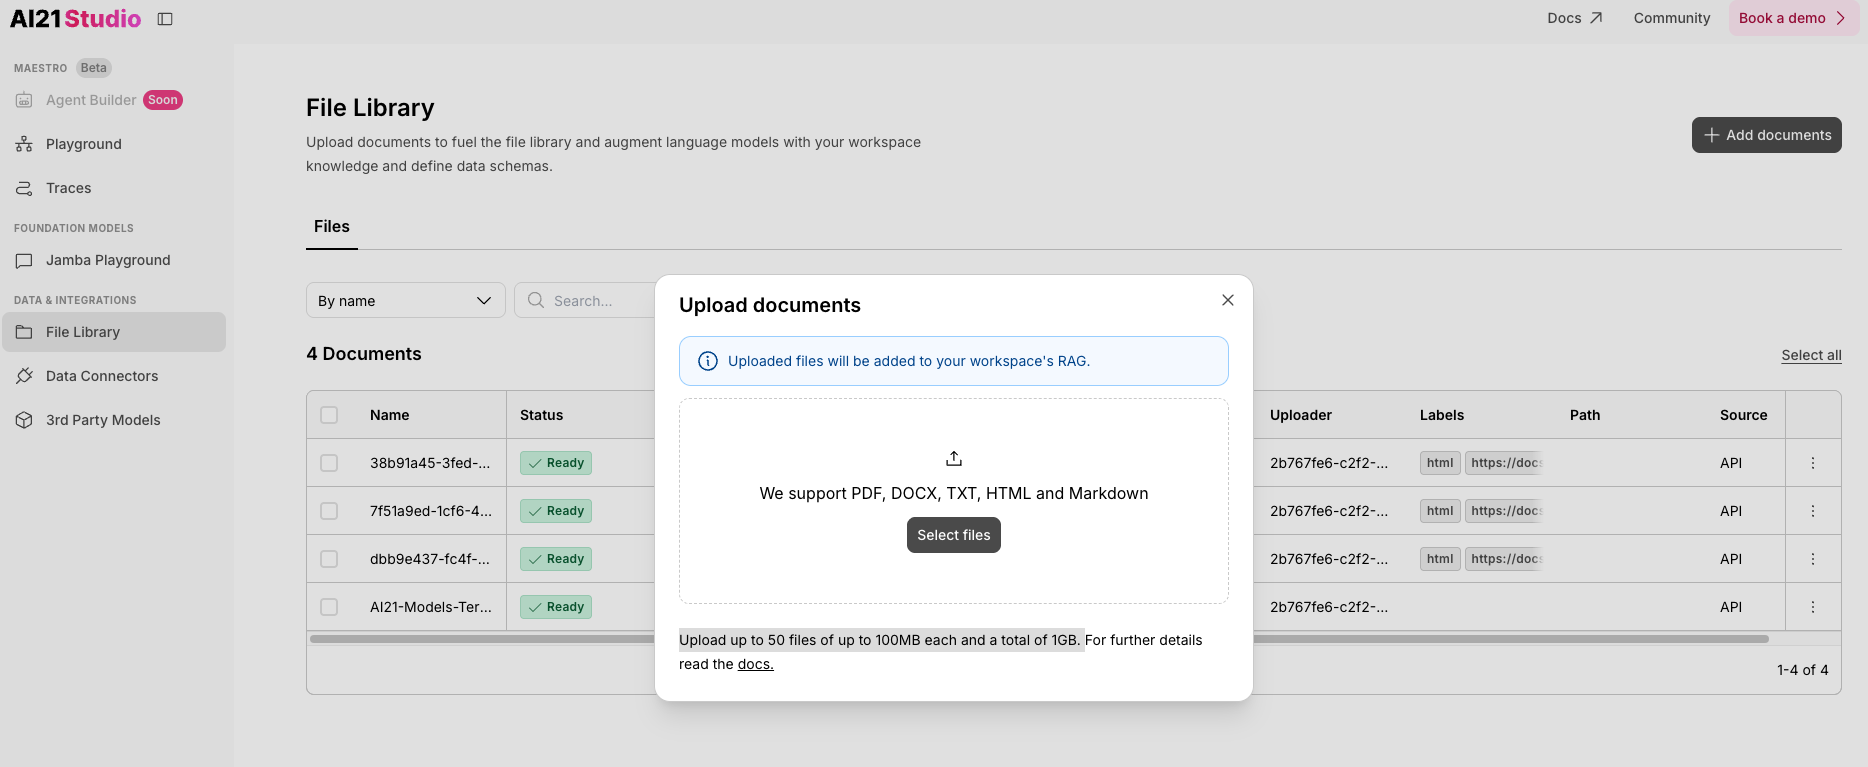Click the Source column header
1868x767 pixels.
point(1744,415)
